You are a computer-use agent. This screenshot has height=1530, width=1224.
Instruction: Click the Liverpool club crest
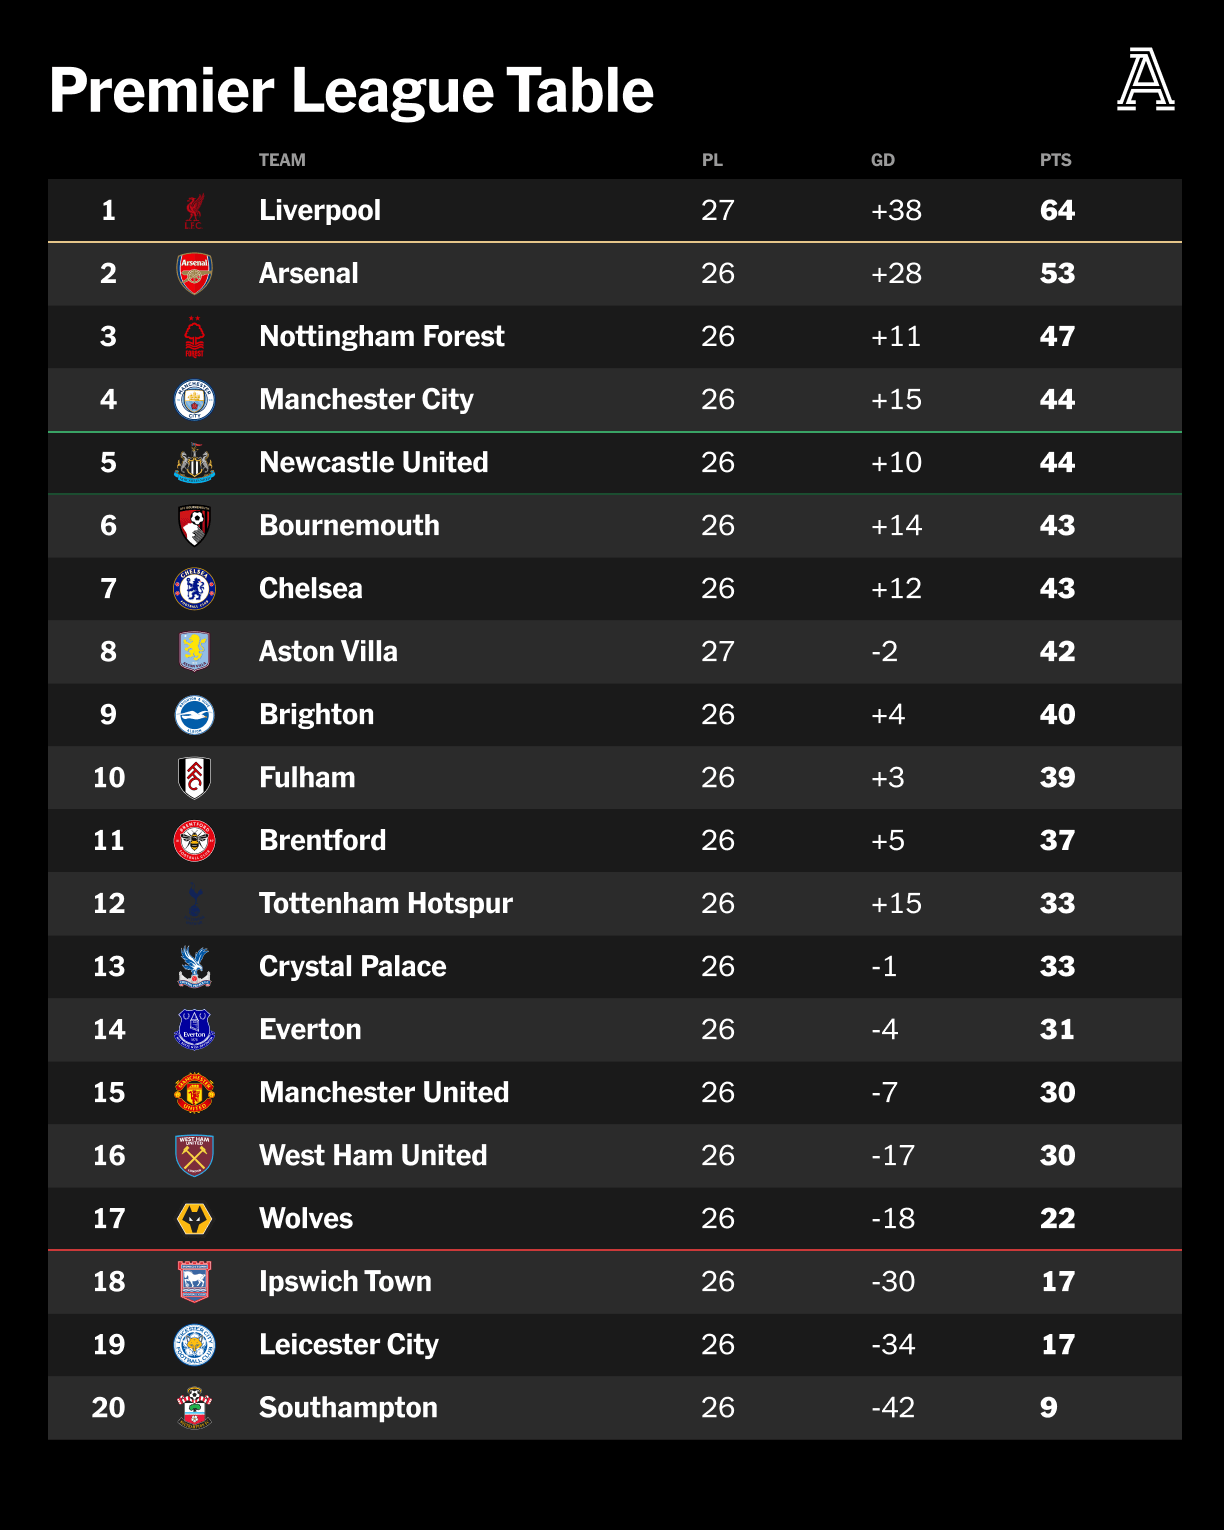click(x=194, y=211)
